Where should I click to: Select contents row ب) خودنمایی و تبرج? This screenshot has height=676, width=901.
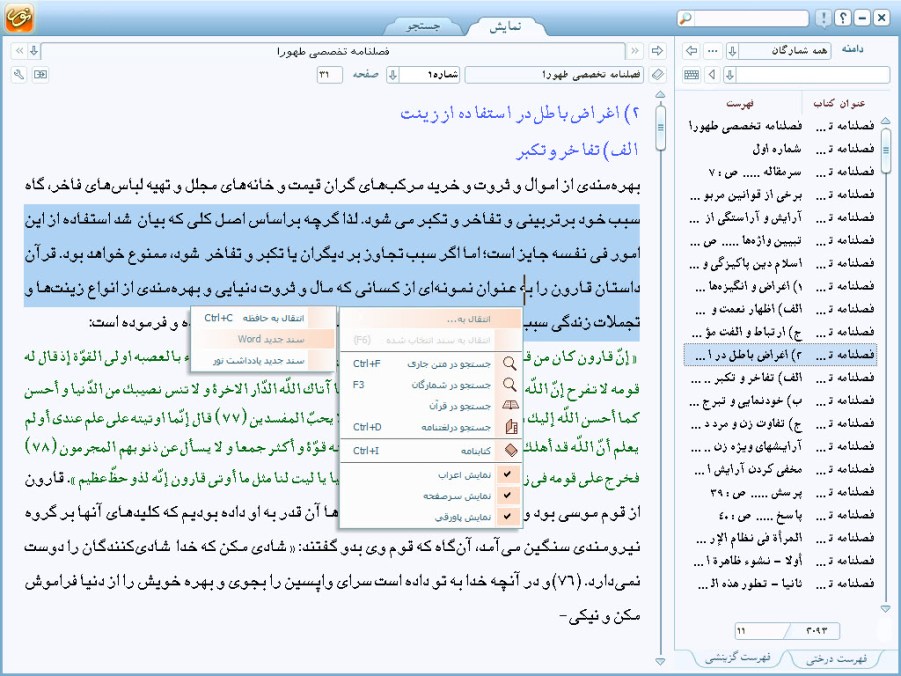pos(780,400)
